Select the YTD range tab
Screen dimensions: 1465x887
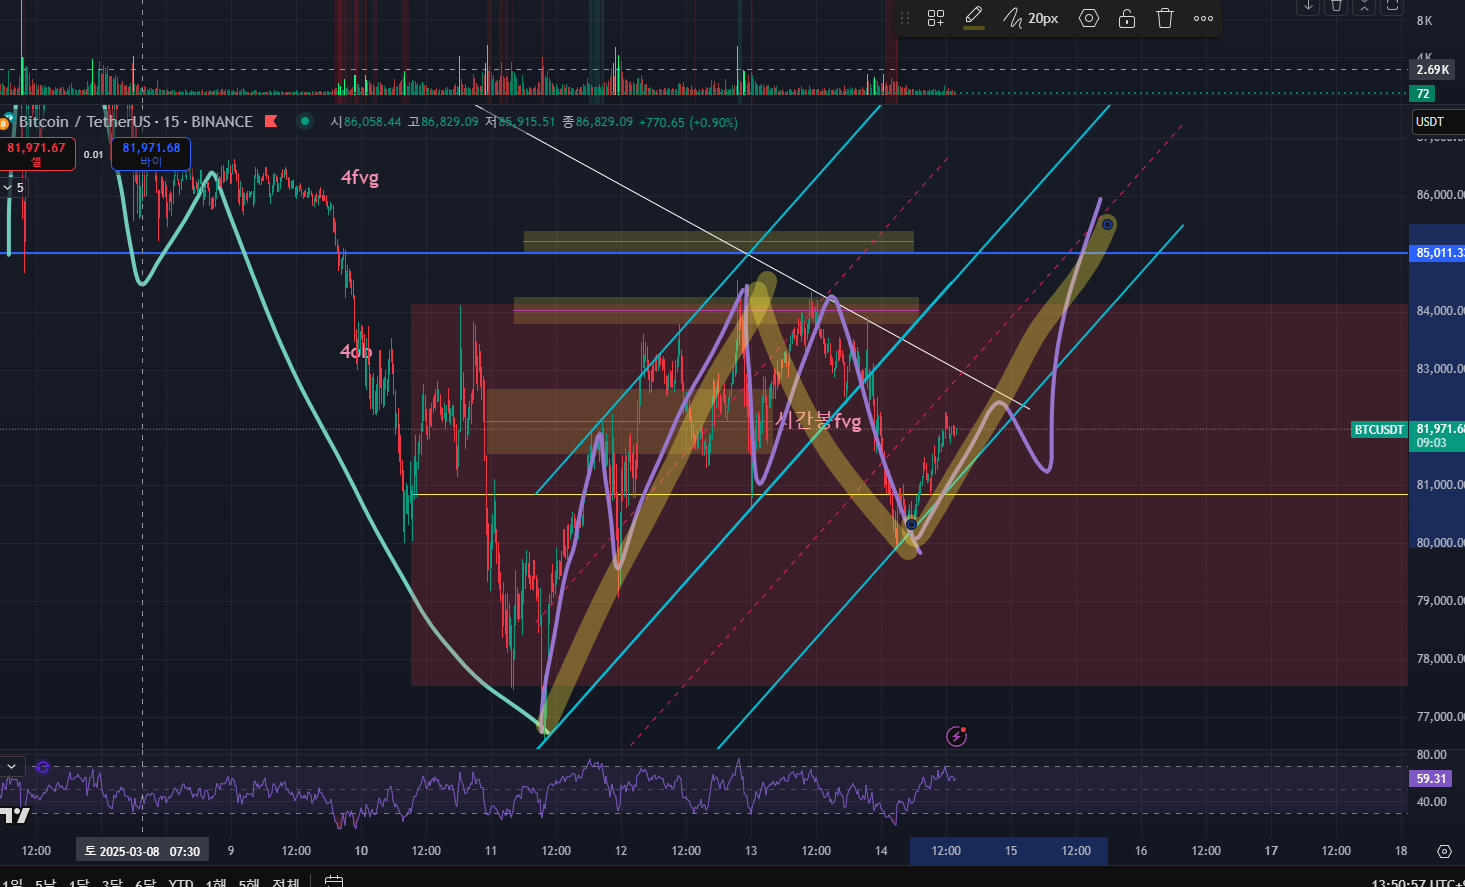pyautogui.click(x=181, y=884)
